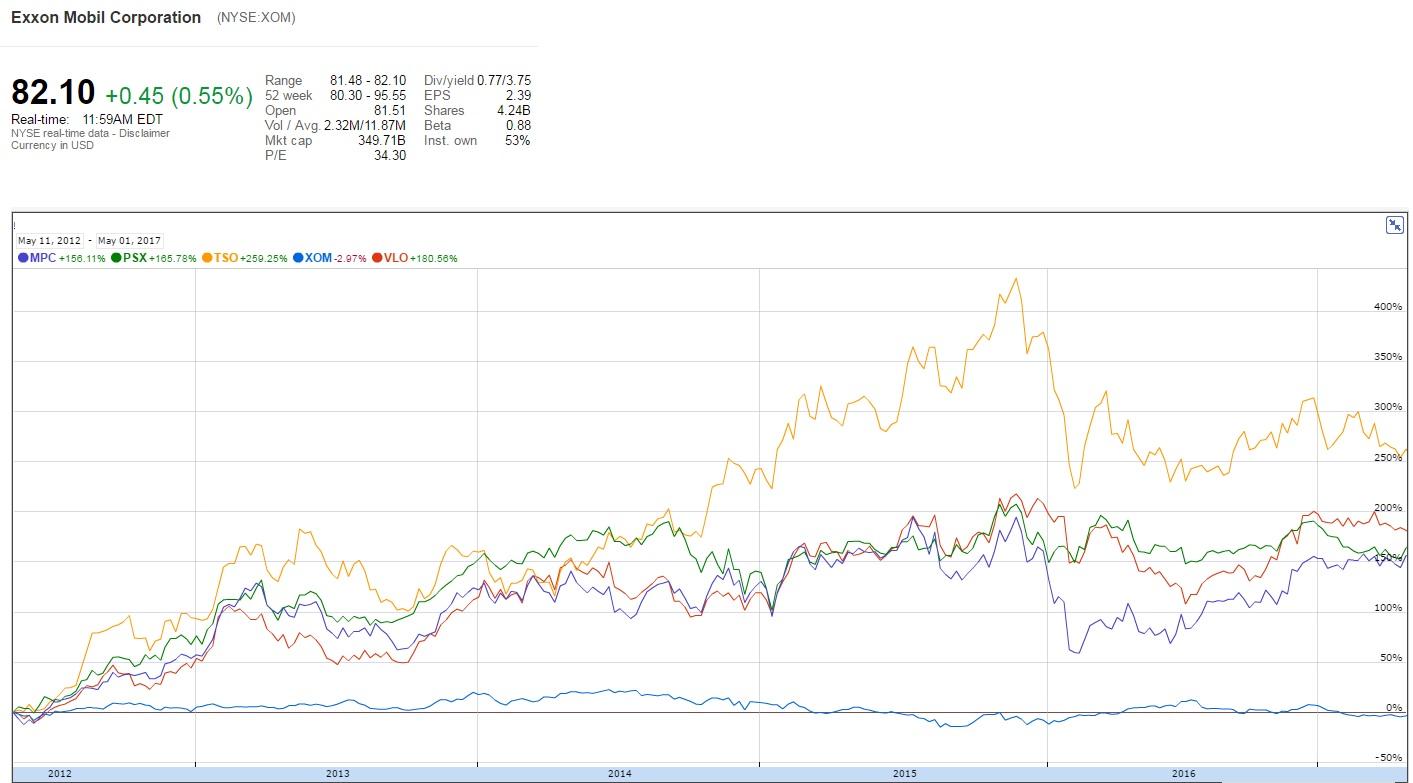Click the 400% y-axis label
This screenshot has height=783, width=1413.
coord(1388,307)
